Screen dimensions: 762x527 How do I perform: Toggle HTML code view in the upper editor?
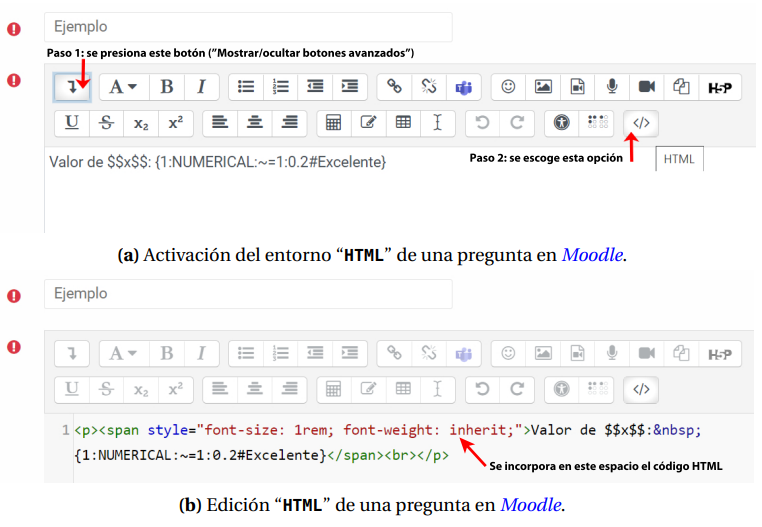[x=641, y=123]
